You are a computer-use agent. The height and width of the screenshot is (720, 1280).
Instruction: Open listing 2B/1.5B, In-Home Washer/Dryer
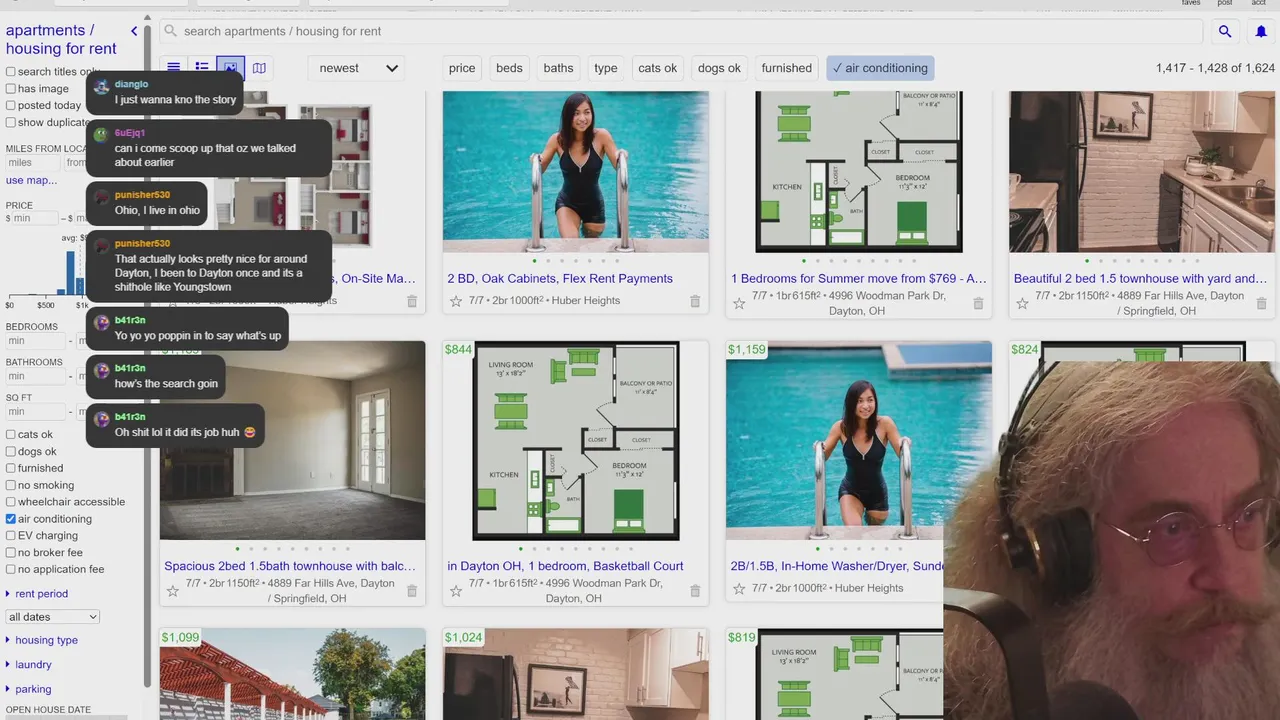pos(837,566)
